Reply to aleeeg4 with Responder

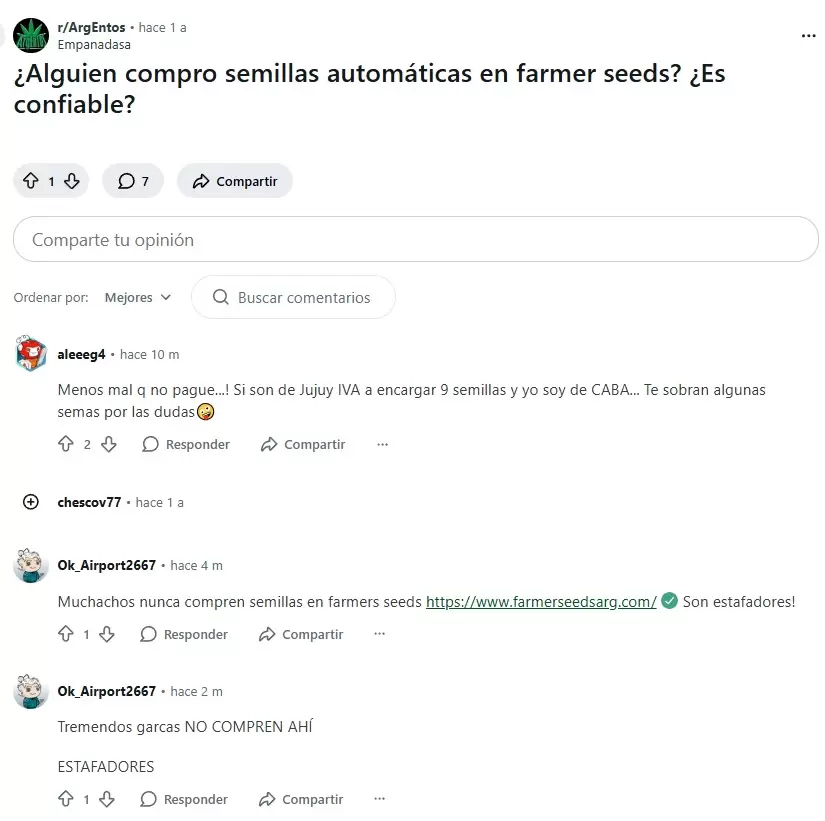186,444
